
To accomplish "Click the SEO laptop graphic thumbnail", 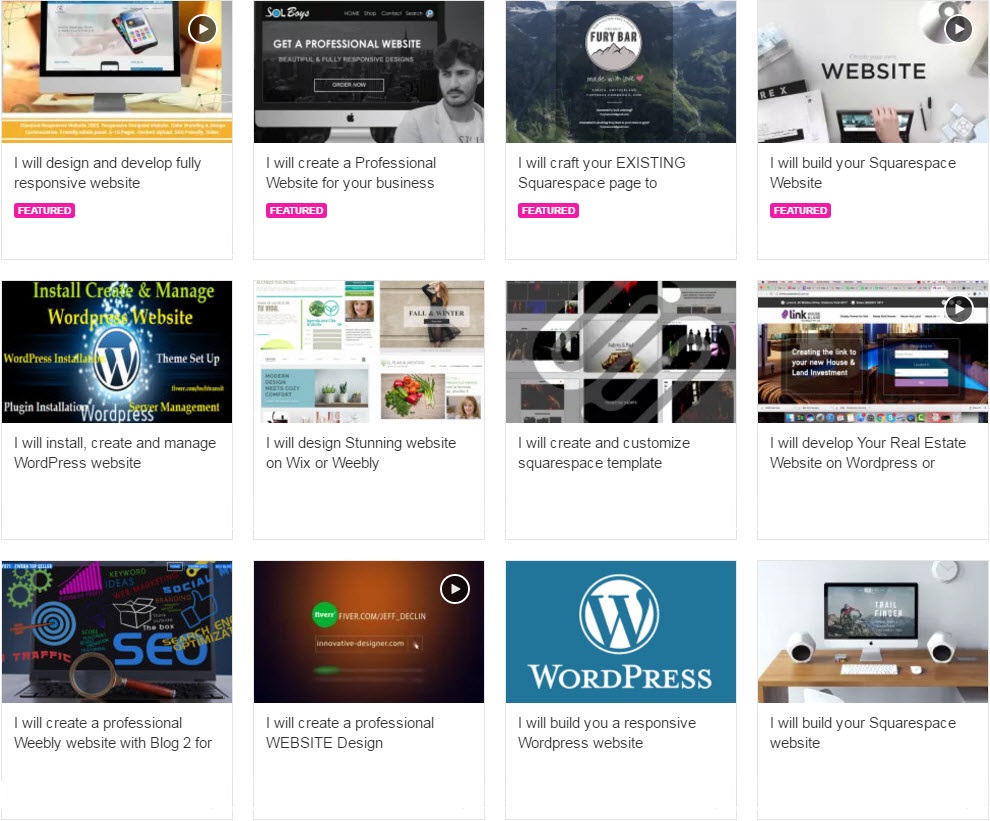I will (117, 632).
